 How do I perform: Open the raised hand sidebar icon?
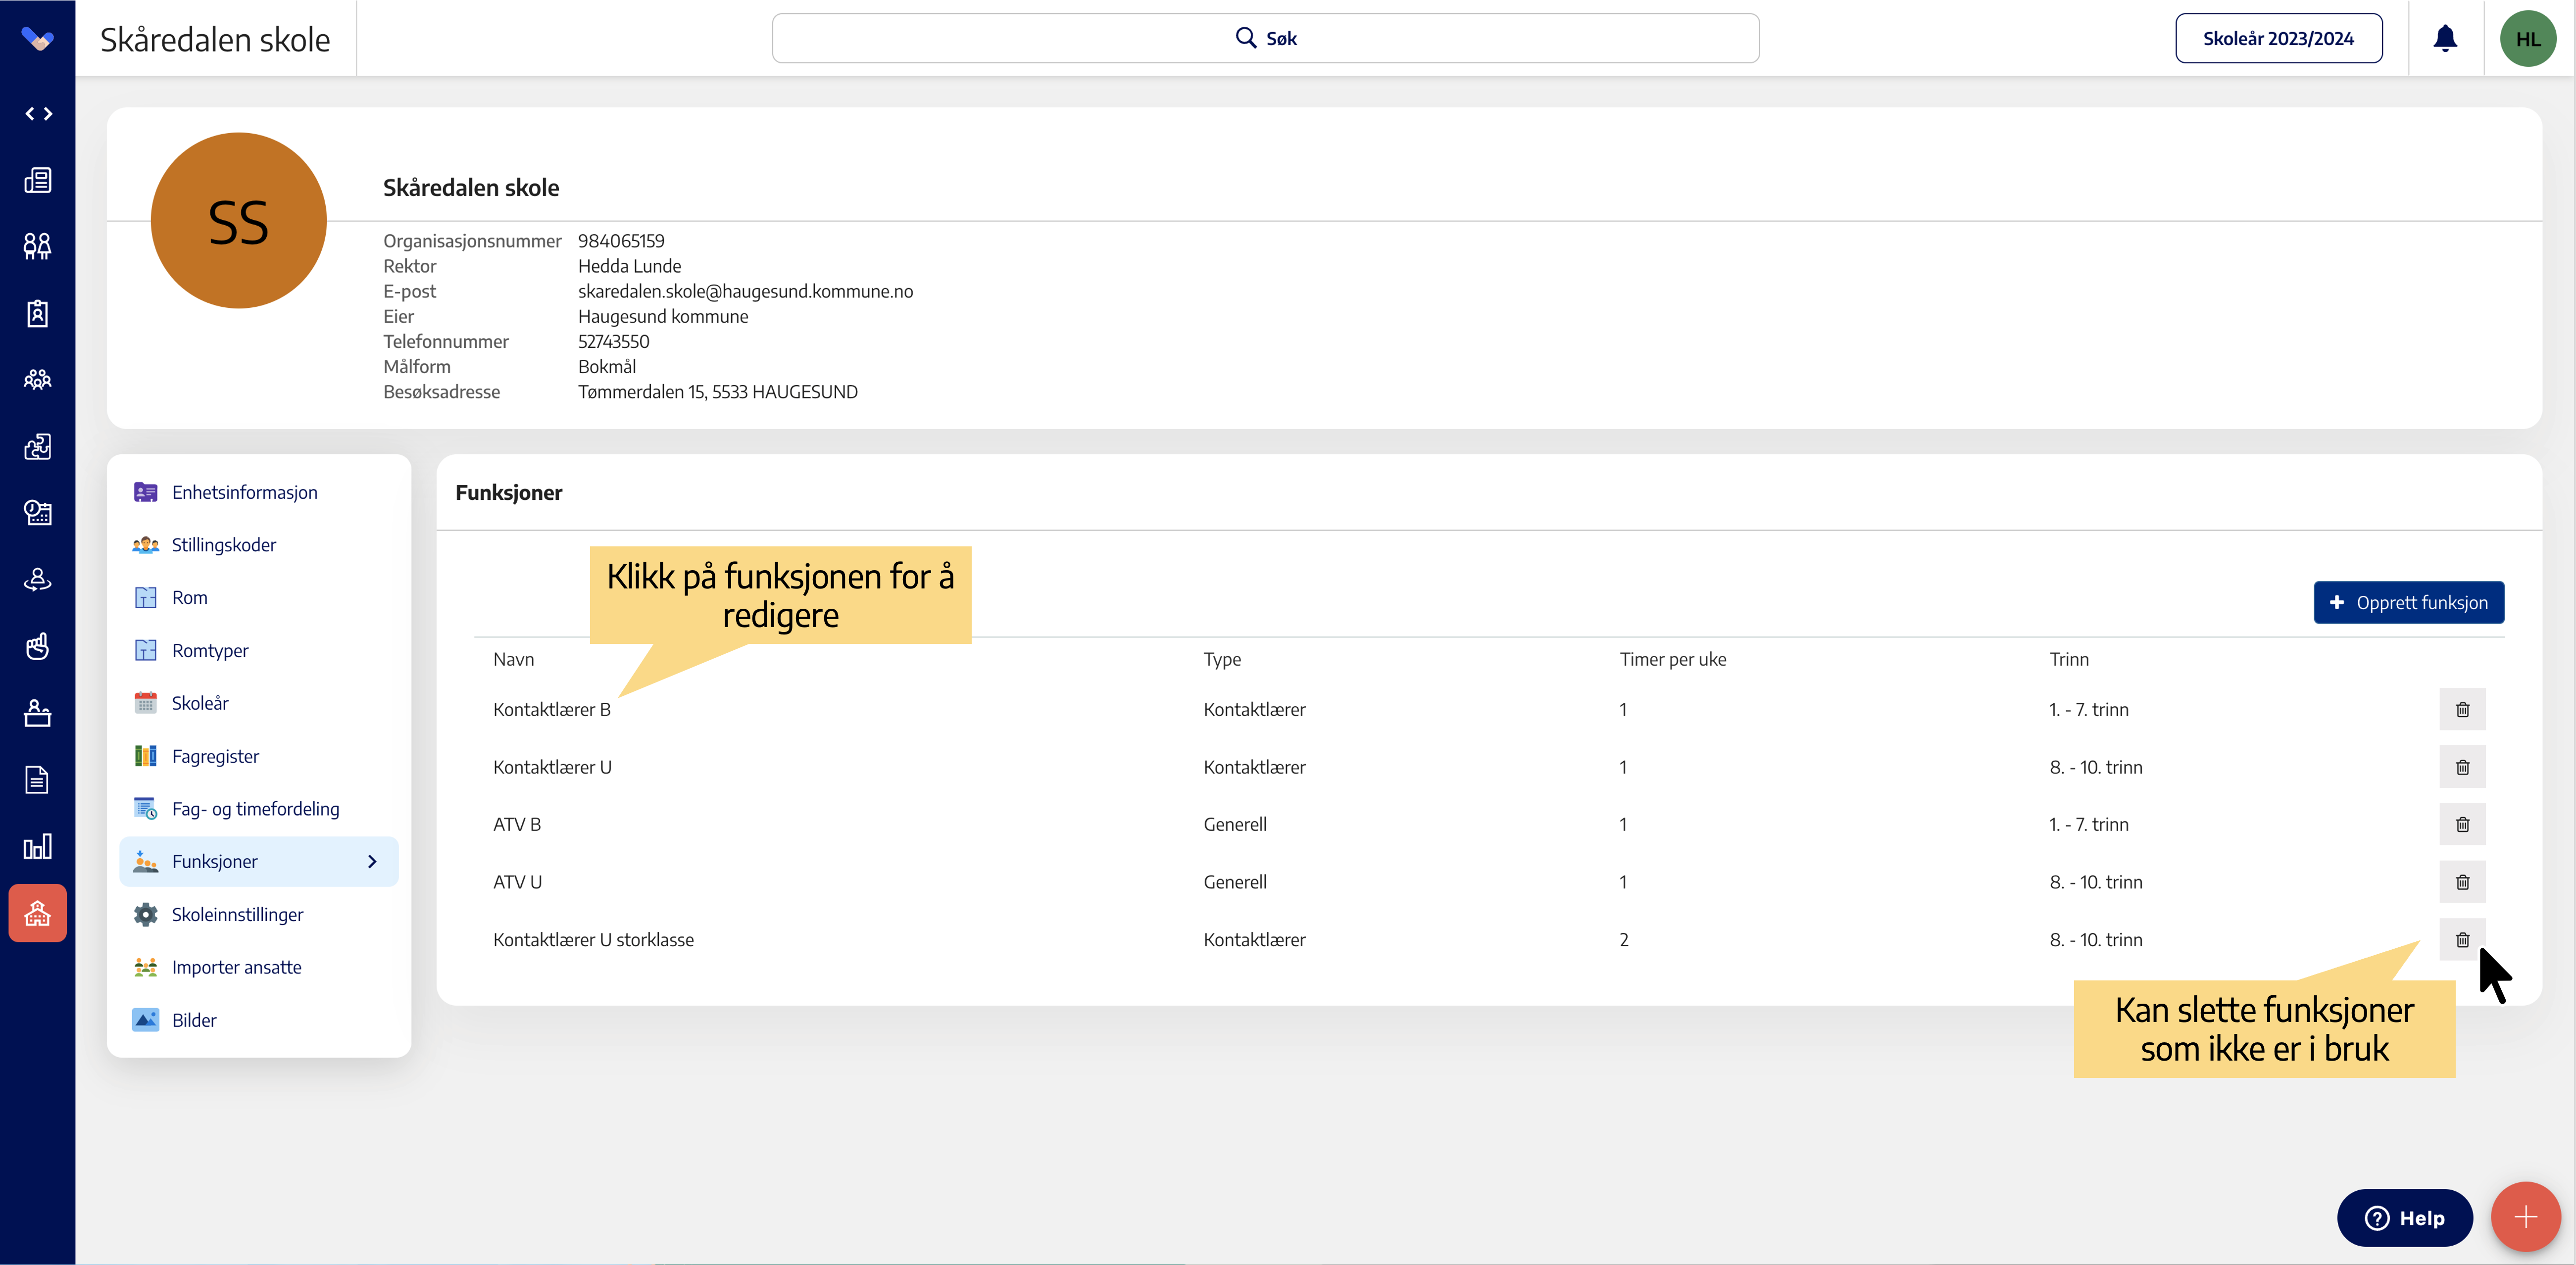tap(38, 646)
